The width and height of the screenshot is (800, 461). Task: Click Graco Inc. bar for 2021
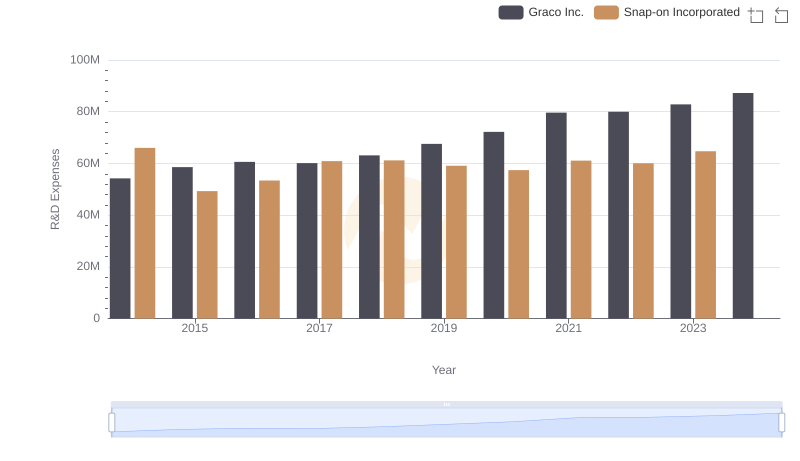point(556,216)
